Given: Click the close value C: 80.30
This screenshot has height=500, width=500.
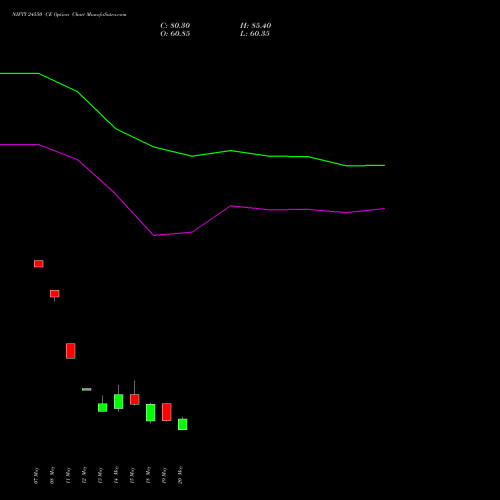Looking at the screenshot, I should (x=175, y=26).
